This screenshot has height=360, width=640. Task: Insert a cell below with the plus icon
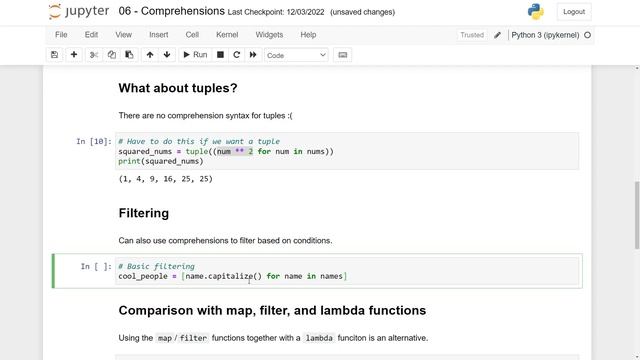(74, 55)
